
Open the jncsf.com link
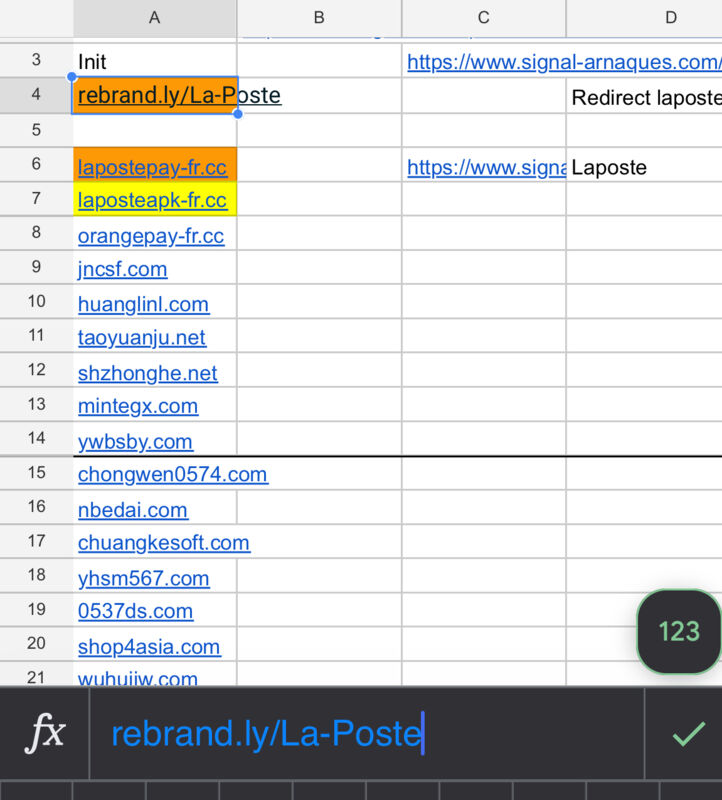click(x=122, y=269)
